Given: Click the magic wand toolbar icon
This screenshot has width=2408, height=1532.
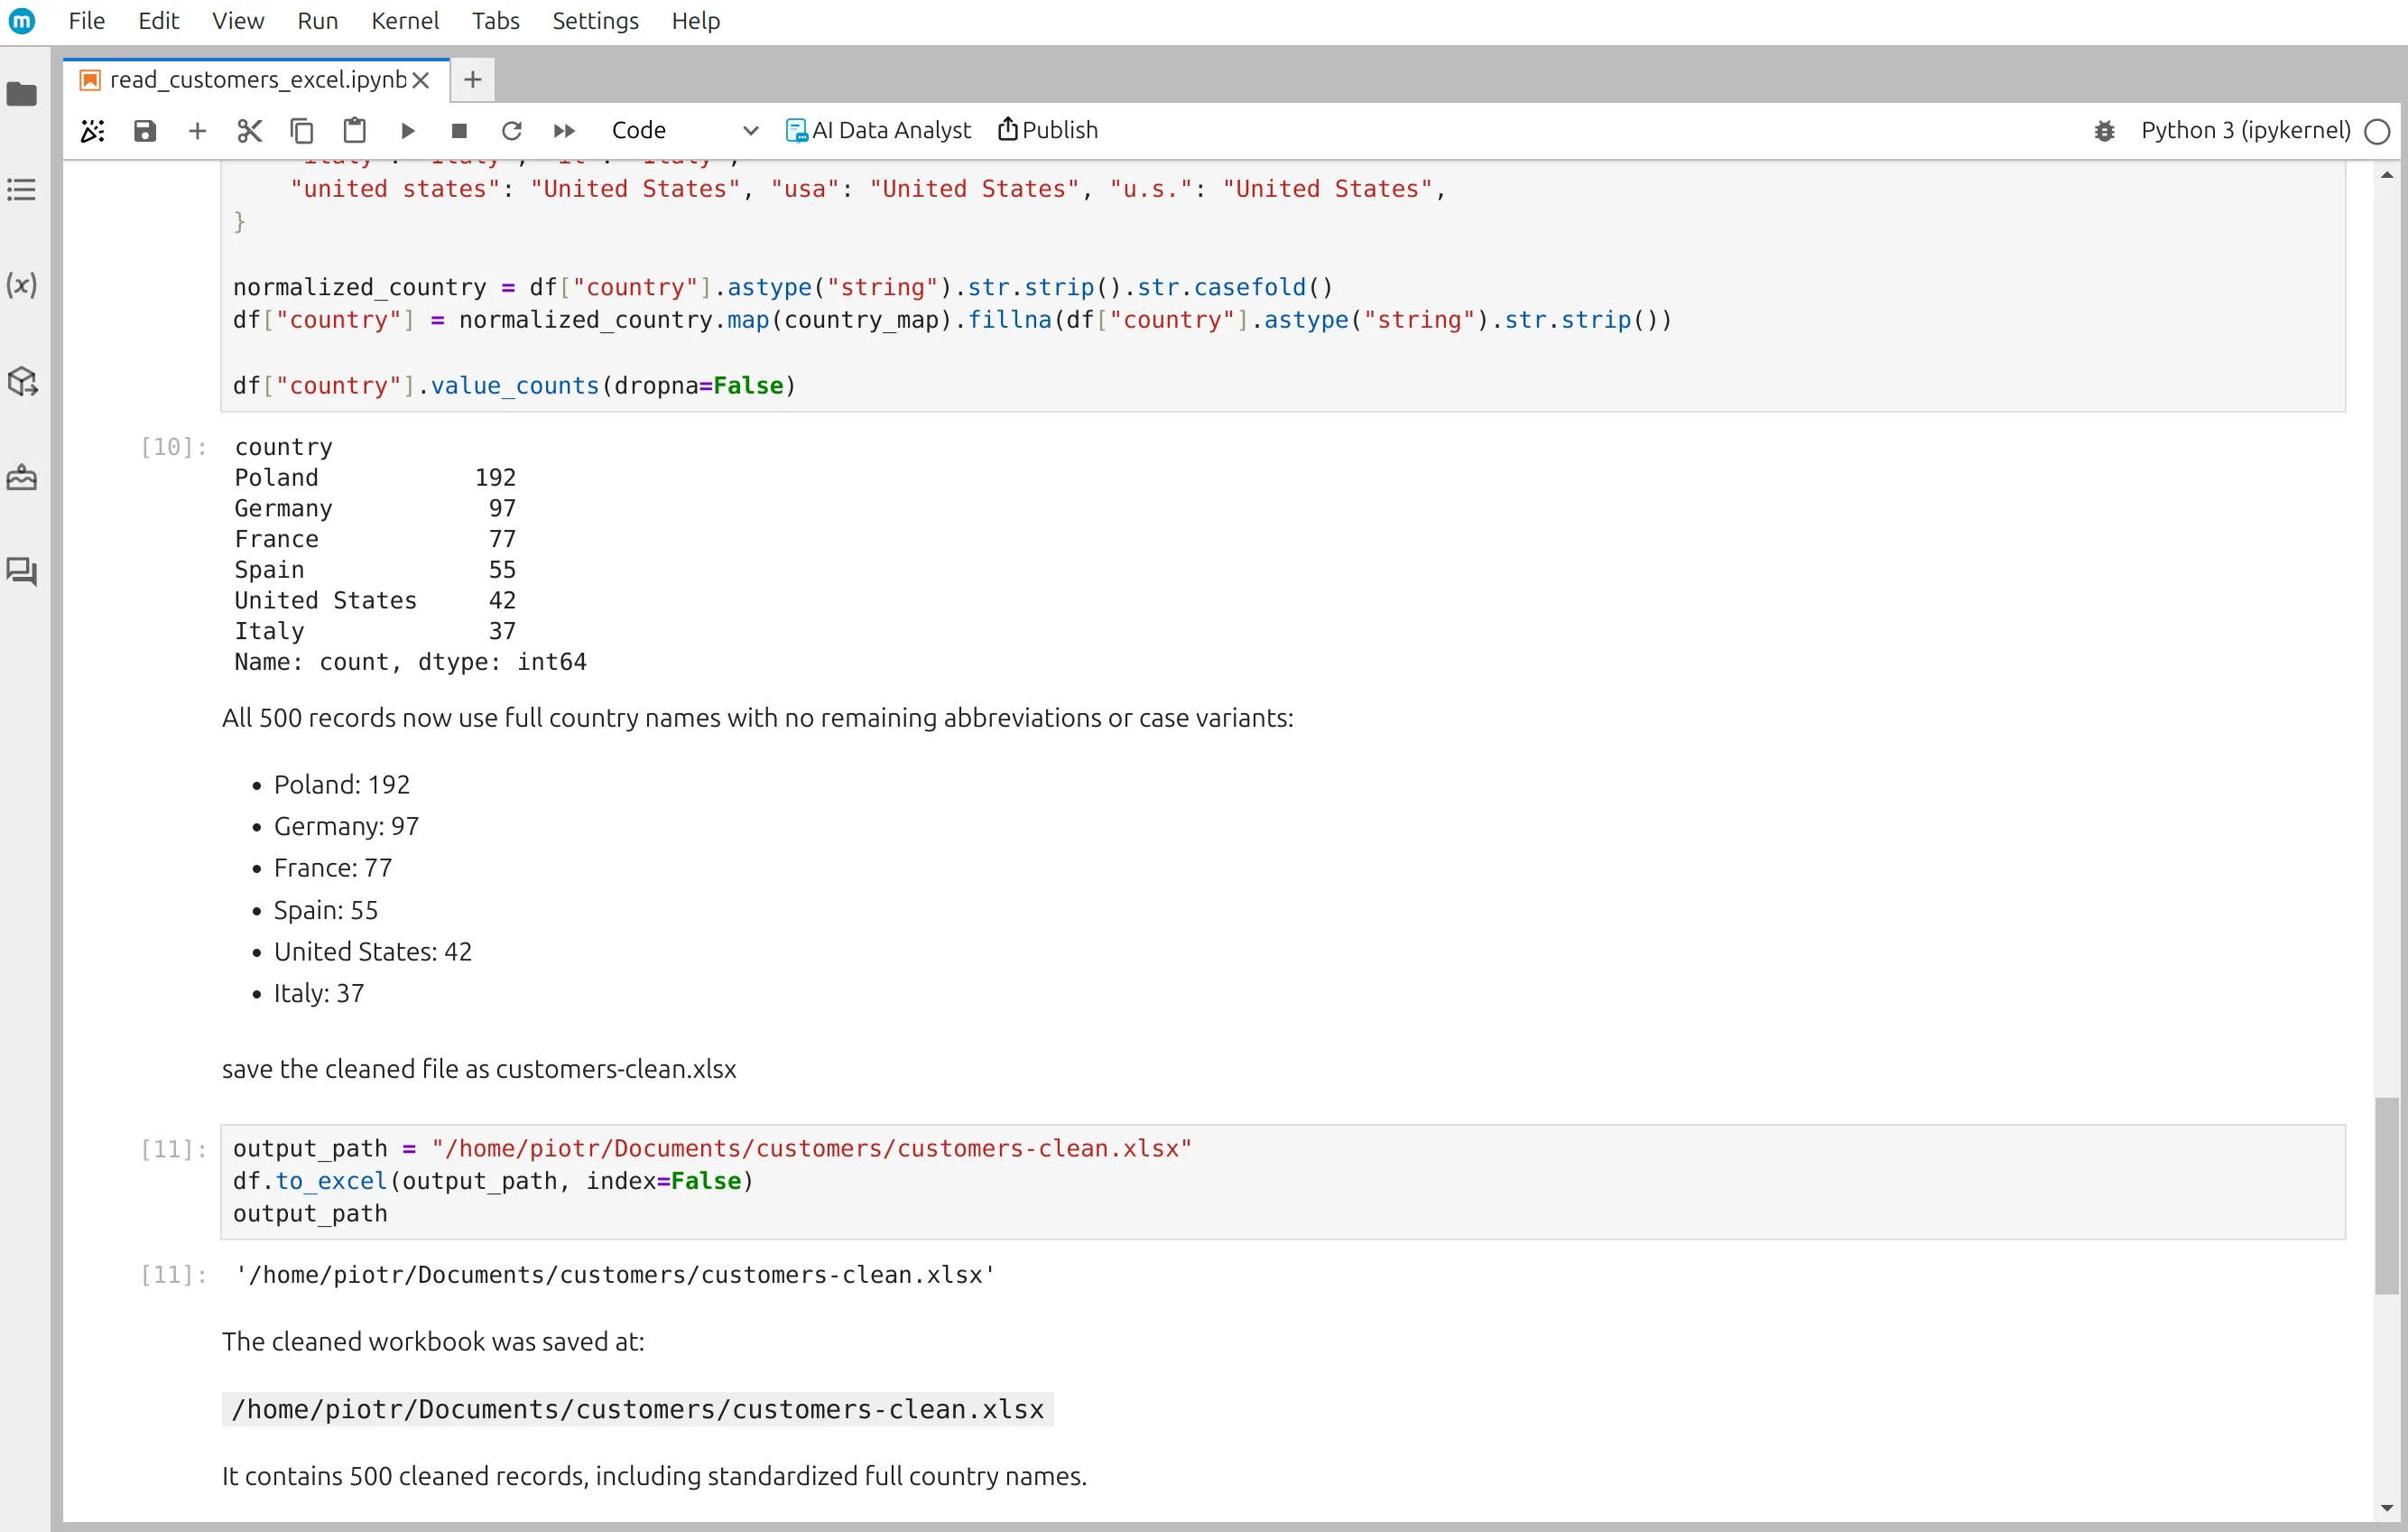Looking at the screenshot, I should (x=93, y=131).
